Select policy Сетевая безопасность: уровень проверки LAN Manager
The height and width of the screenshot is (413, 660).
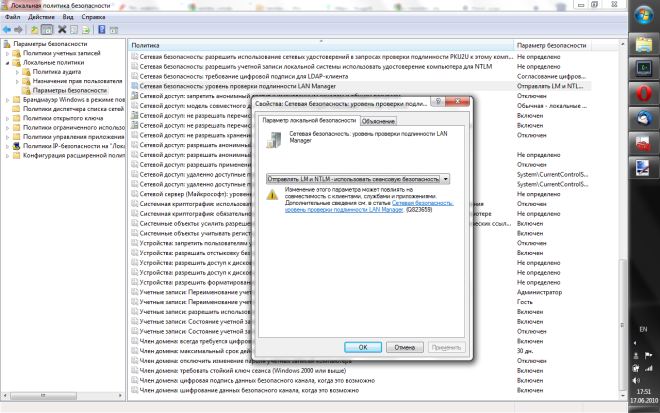tap(238, 86)
